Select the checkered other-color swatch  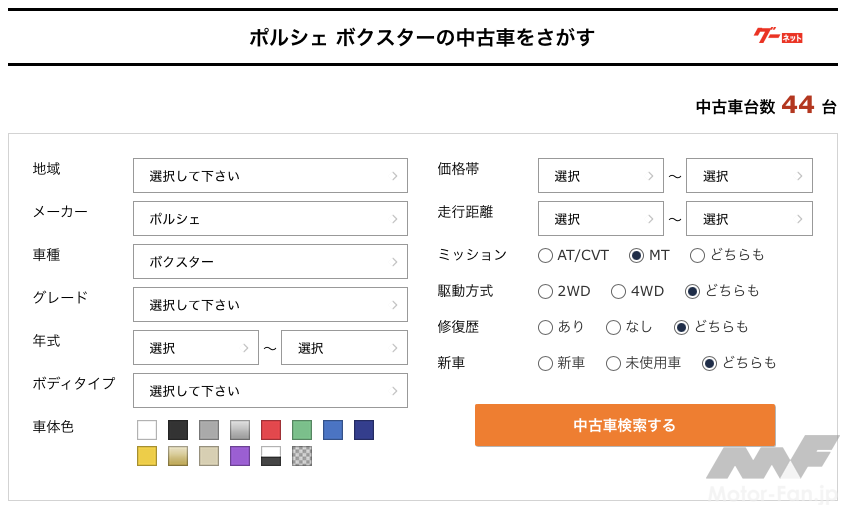tap(302, 456)
